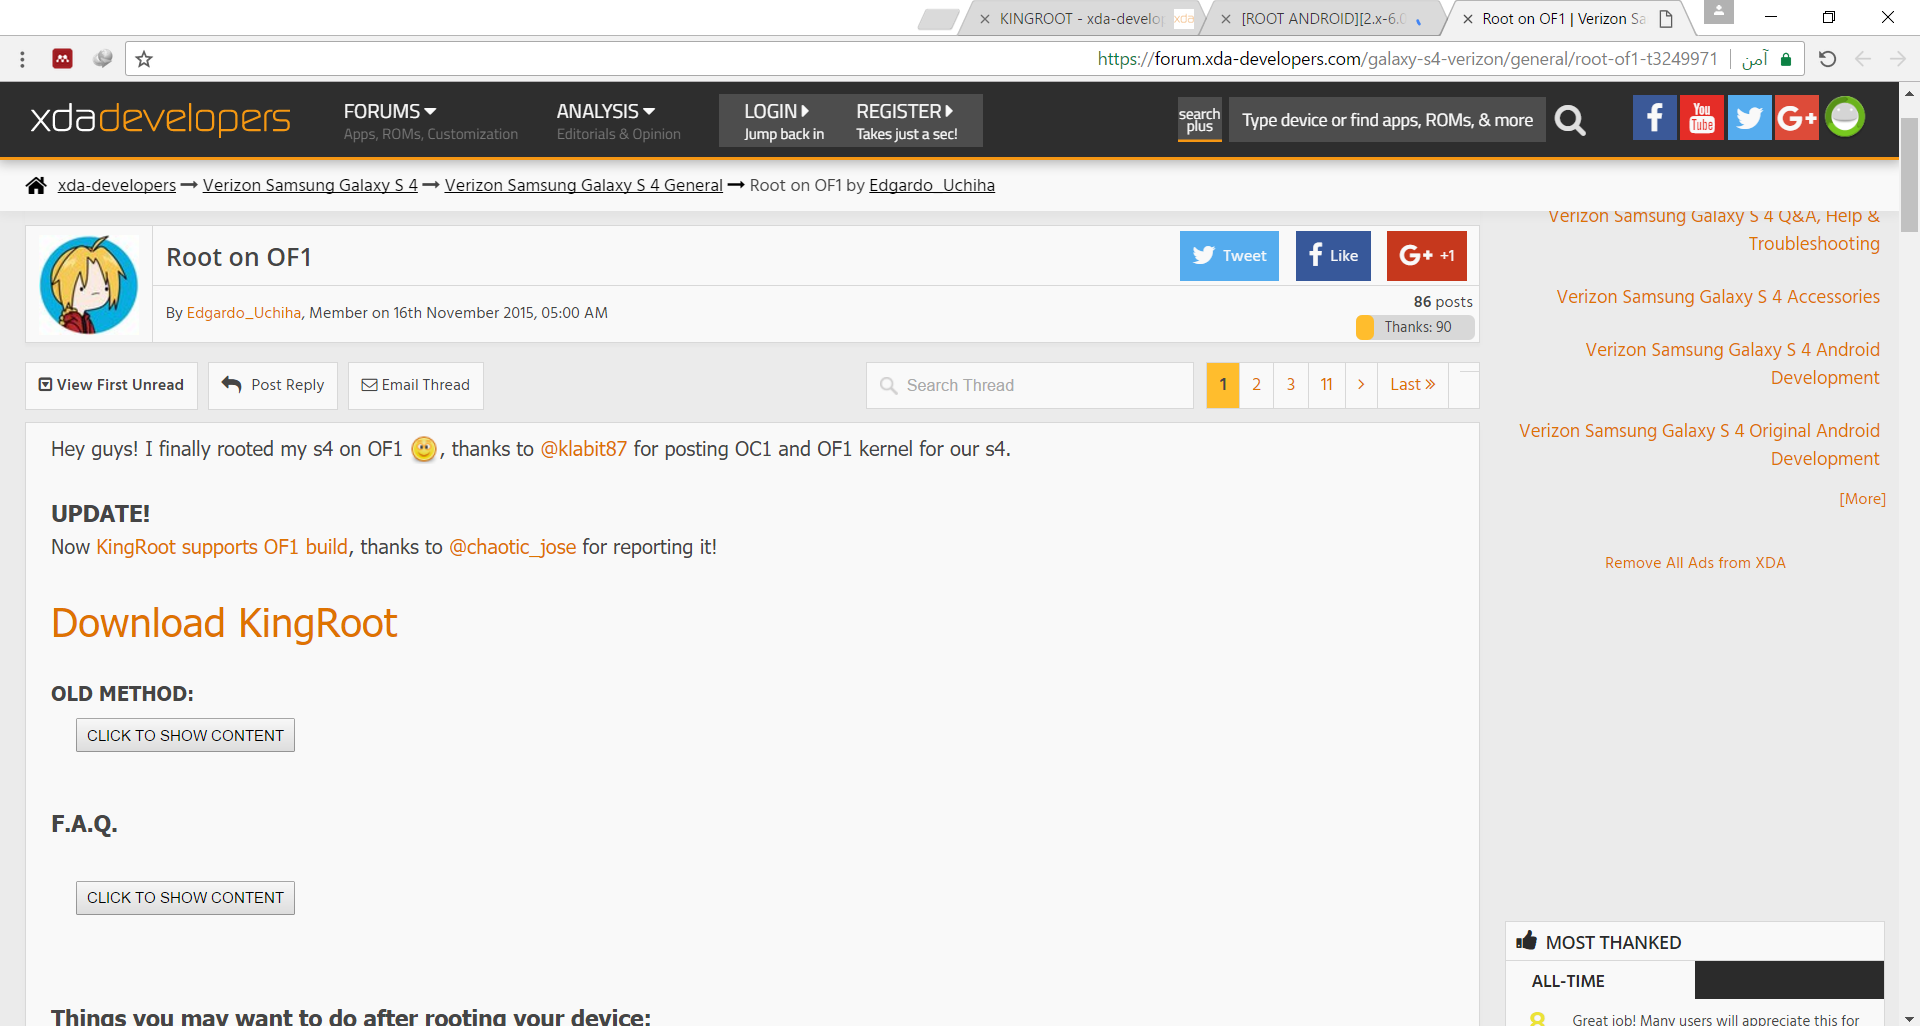
Task: Tweet this thread
Action: click(1229, 256)
